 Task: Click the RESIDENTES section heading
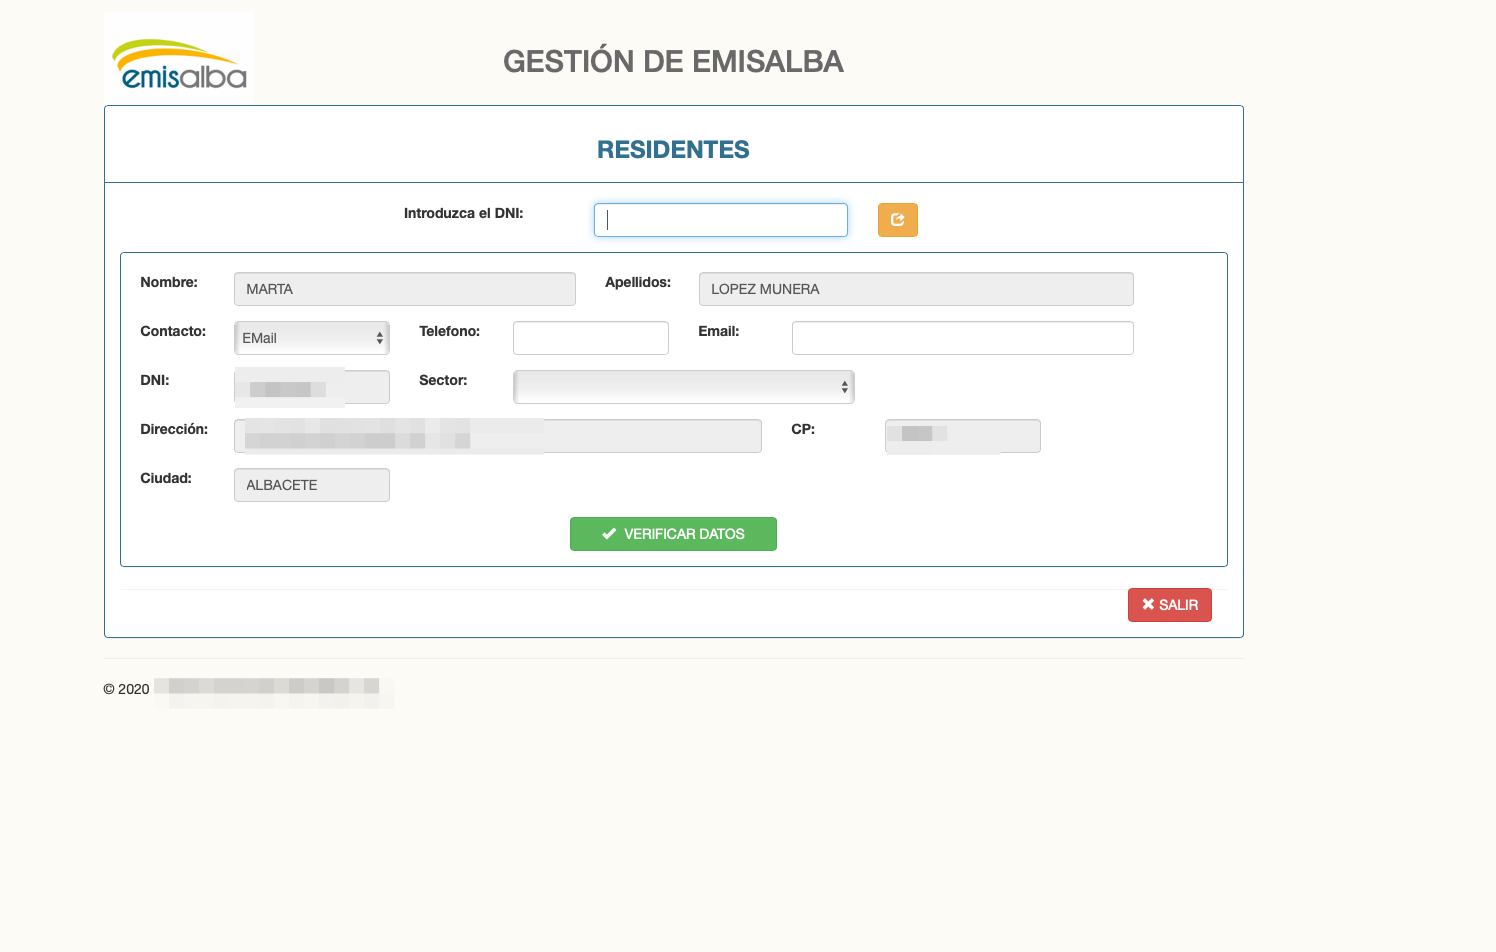point(673,149)
